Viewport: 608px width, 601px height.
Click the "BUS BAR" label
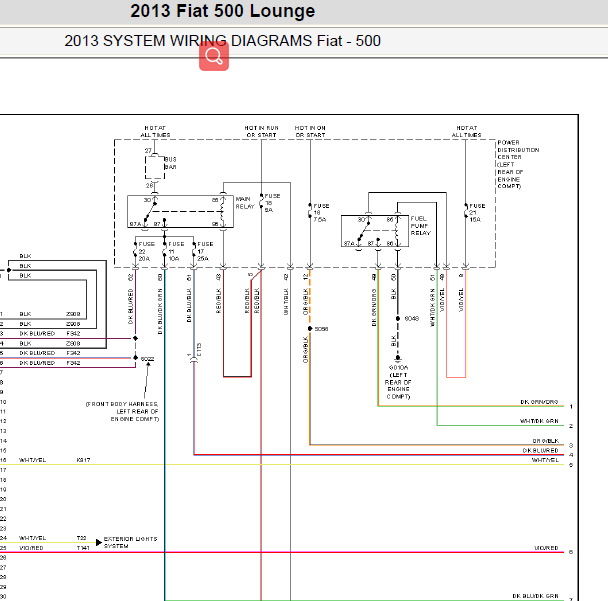tap(171, 163)
